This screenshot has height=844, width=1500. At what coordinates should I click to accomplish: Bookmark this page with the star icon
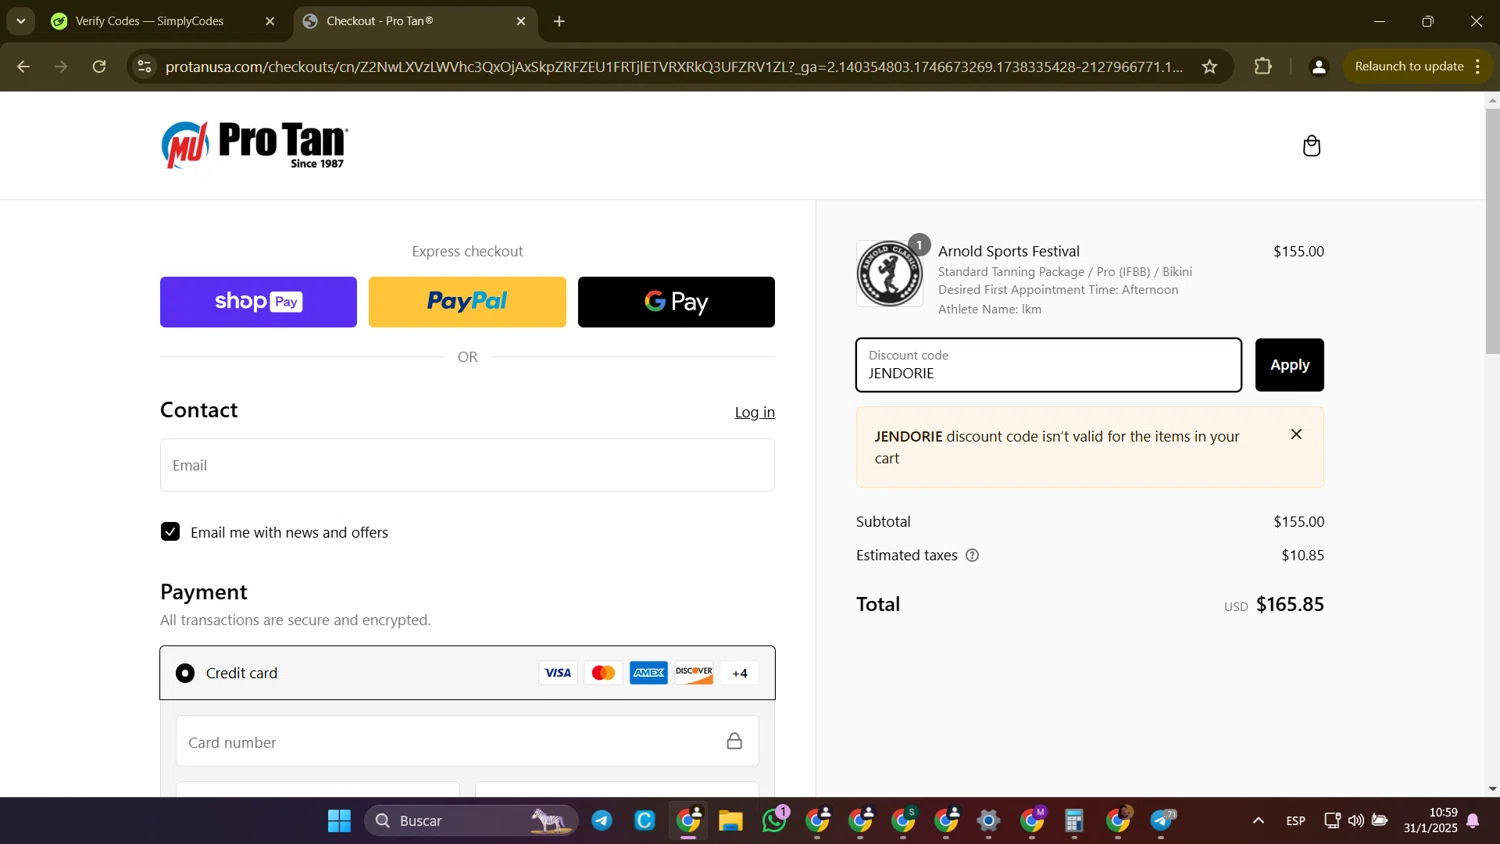(1210, 67)
